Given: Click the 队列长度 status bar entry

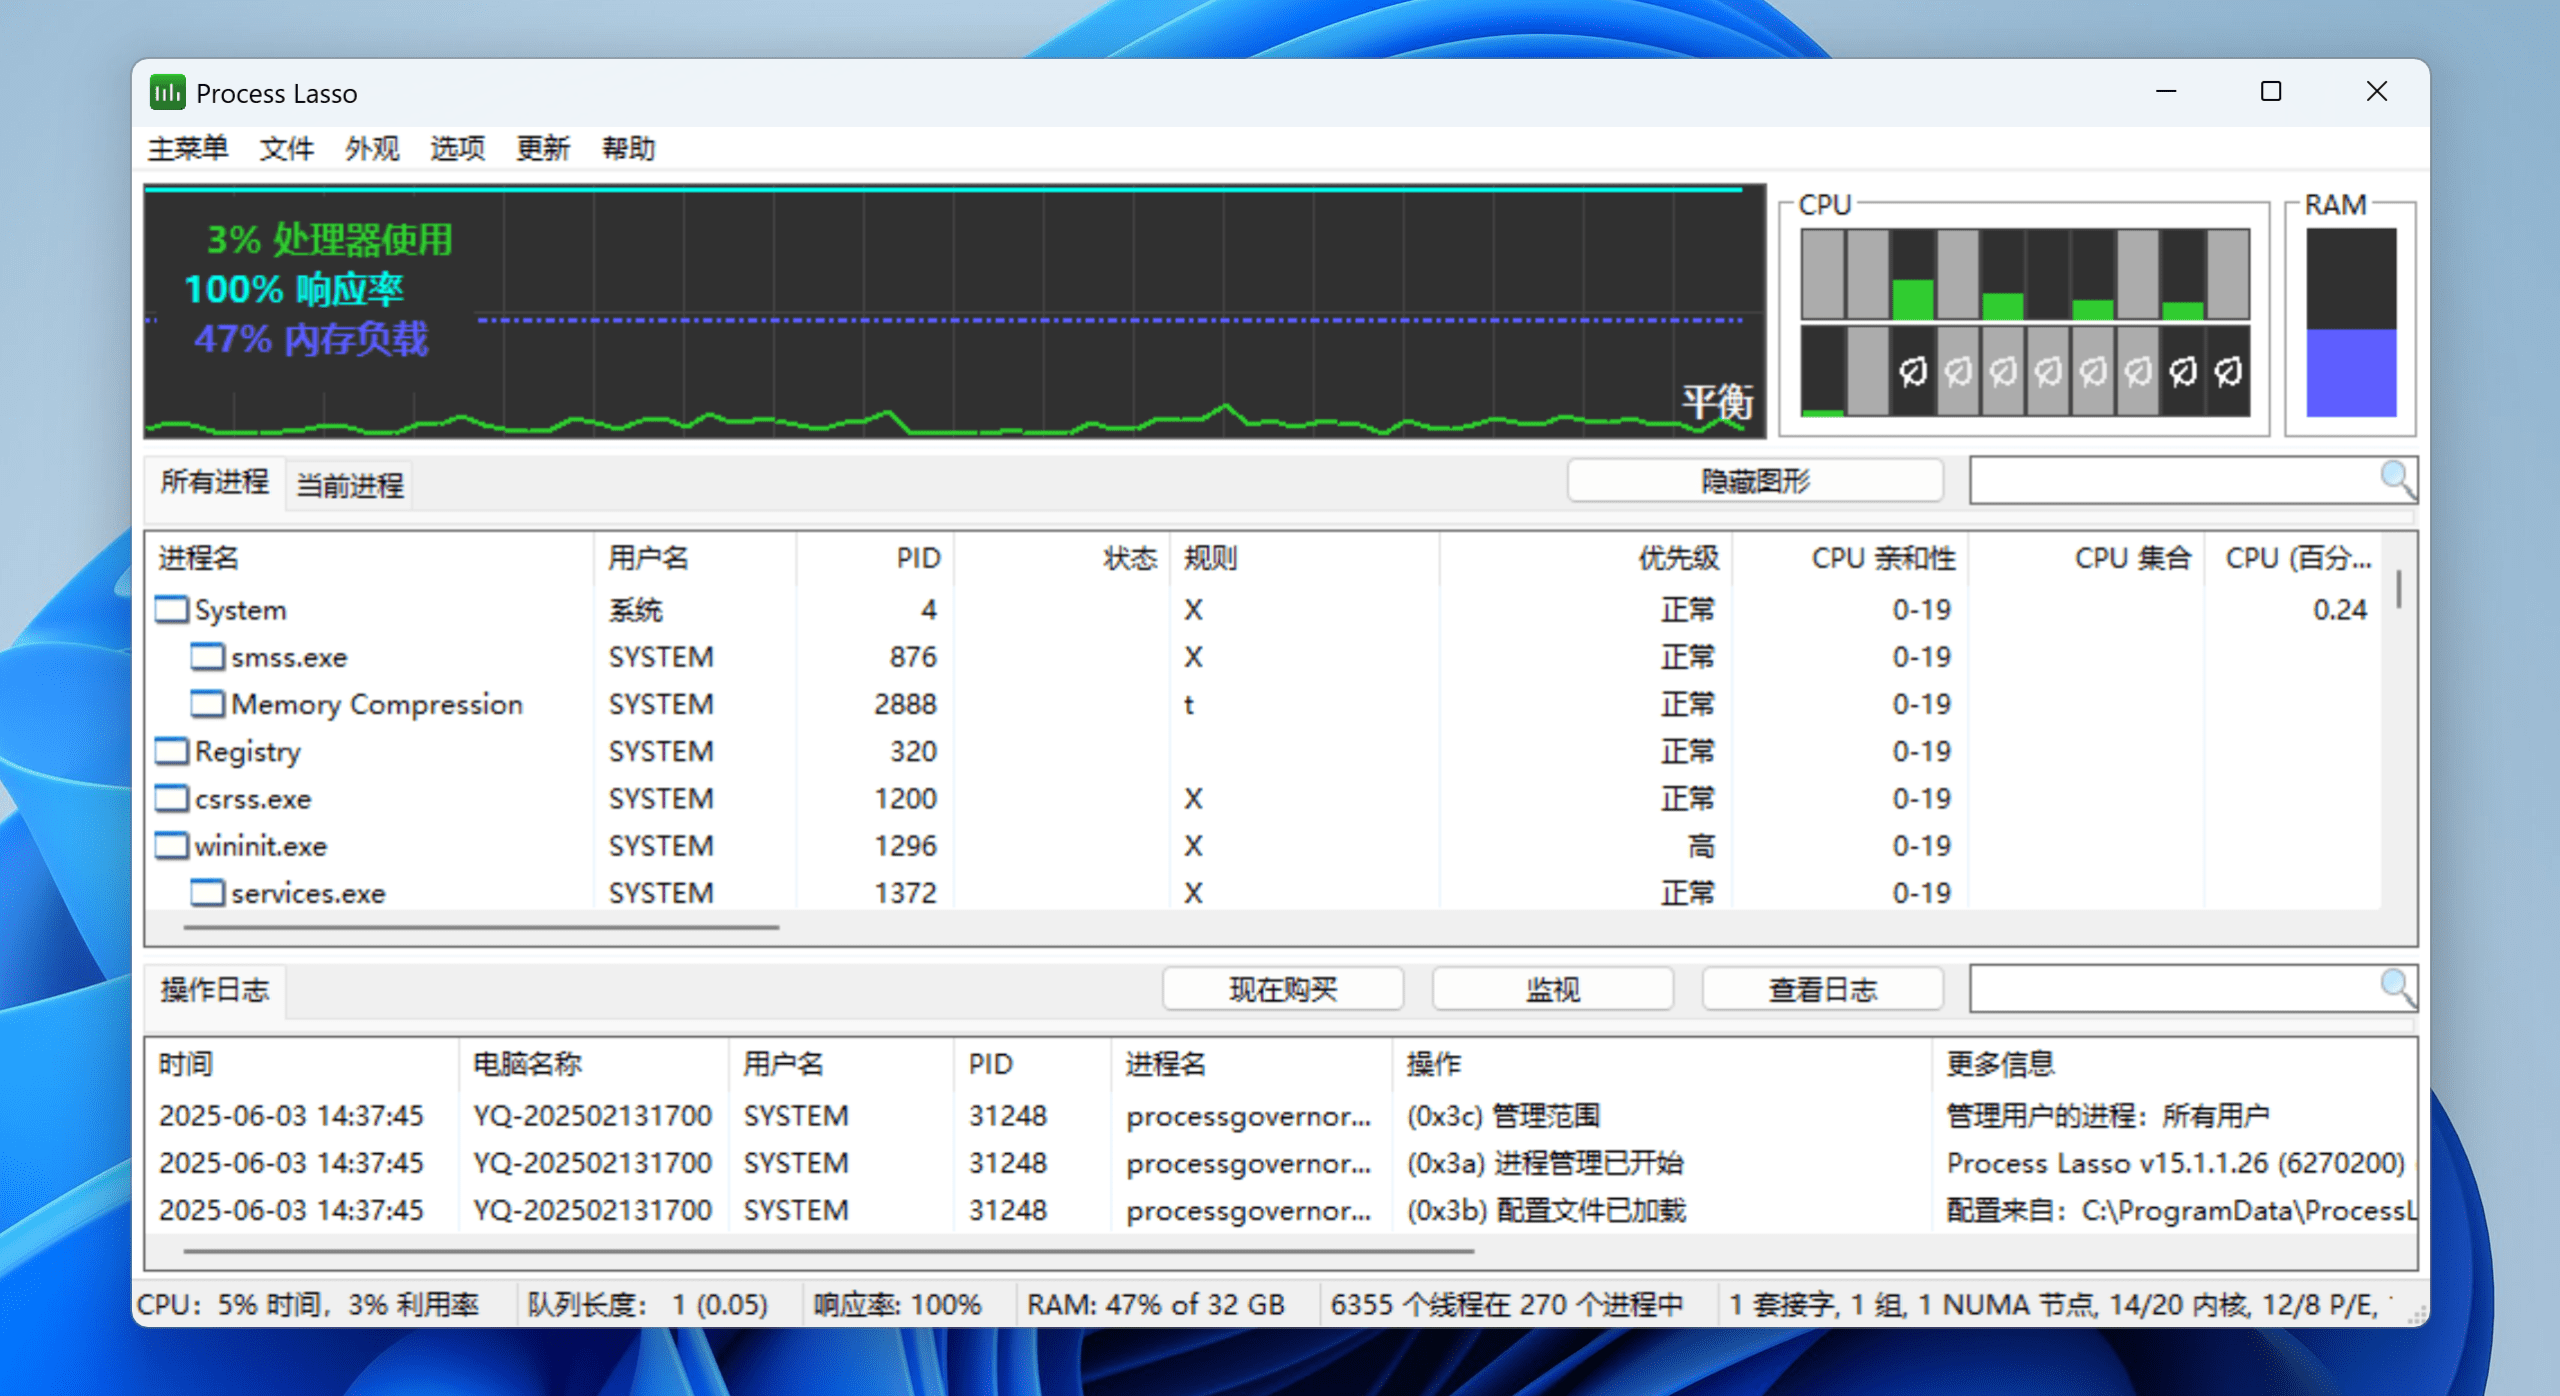Looking at the screenshot, I should (x=647, y=1304).
